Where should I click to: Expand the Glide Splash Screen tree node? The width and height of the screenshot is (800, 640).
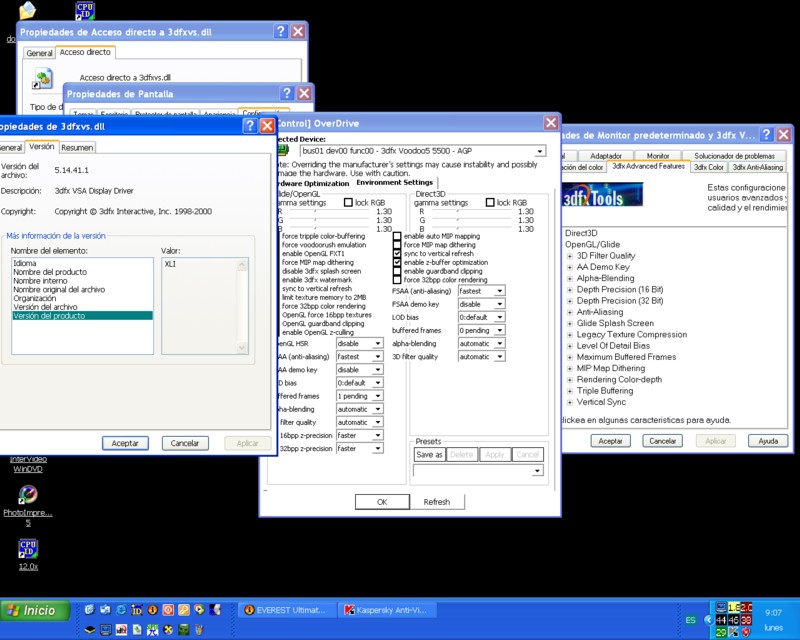click(x=570, y=324)
